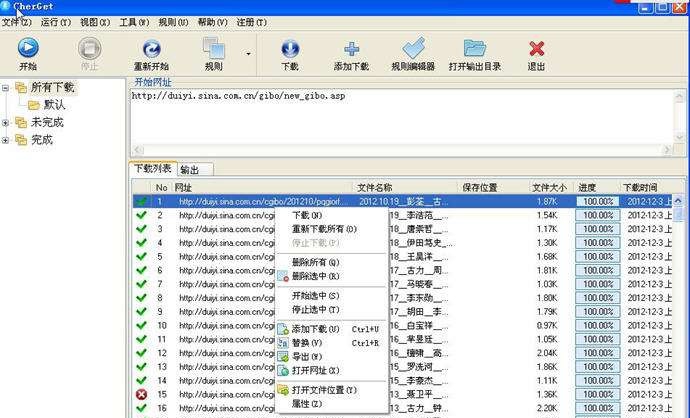Select row 12 file size 2.04K
The width and height of the screenshot is (690, 418).
pos(547,353)
